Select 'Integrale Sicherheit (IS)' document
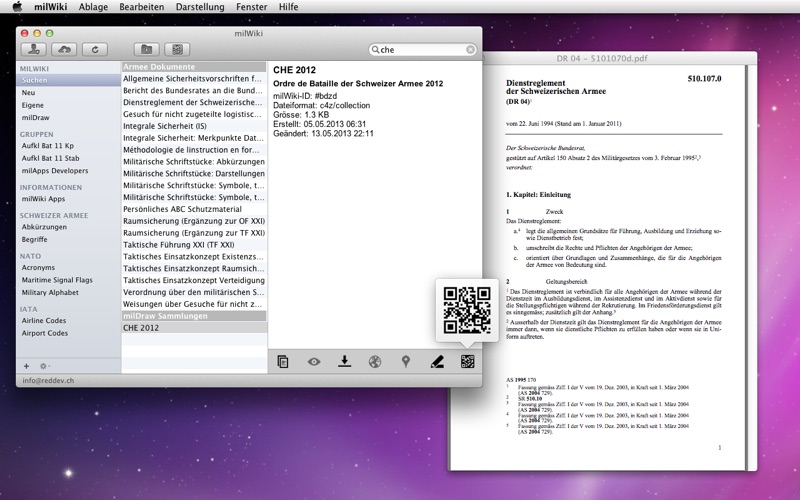Screen dimensions: 800x500 (194, 126)
